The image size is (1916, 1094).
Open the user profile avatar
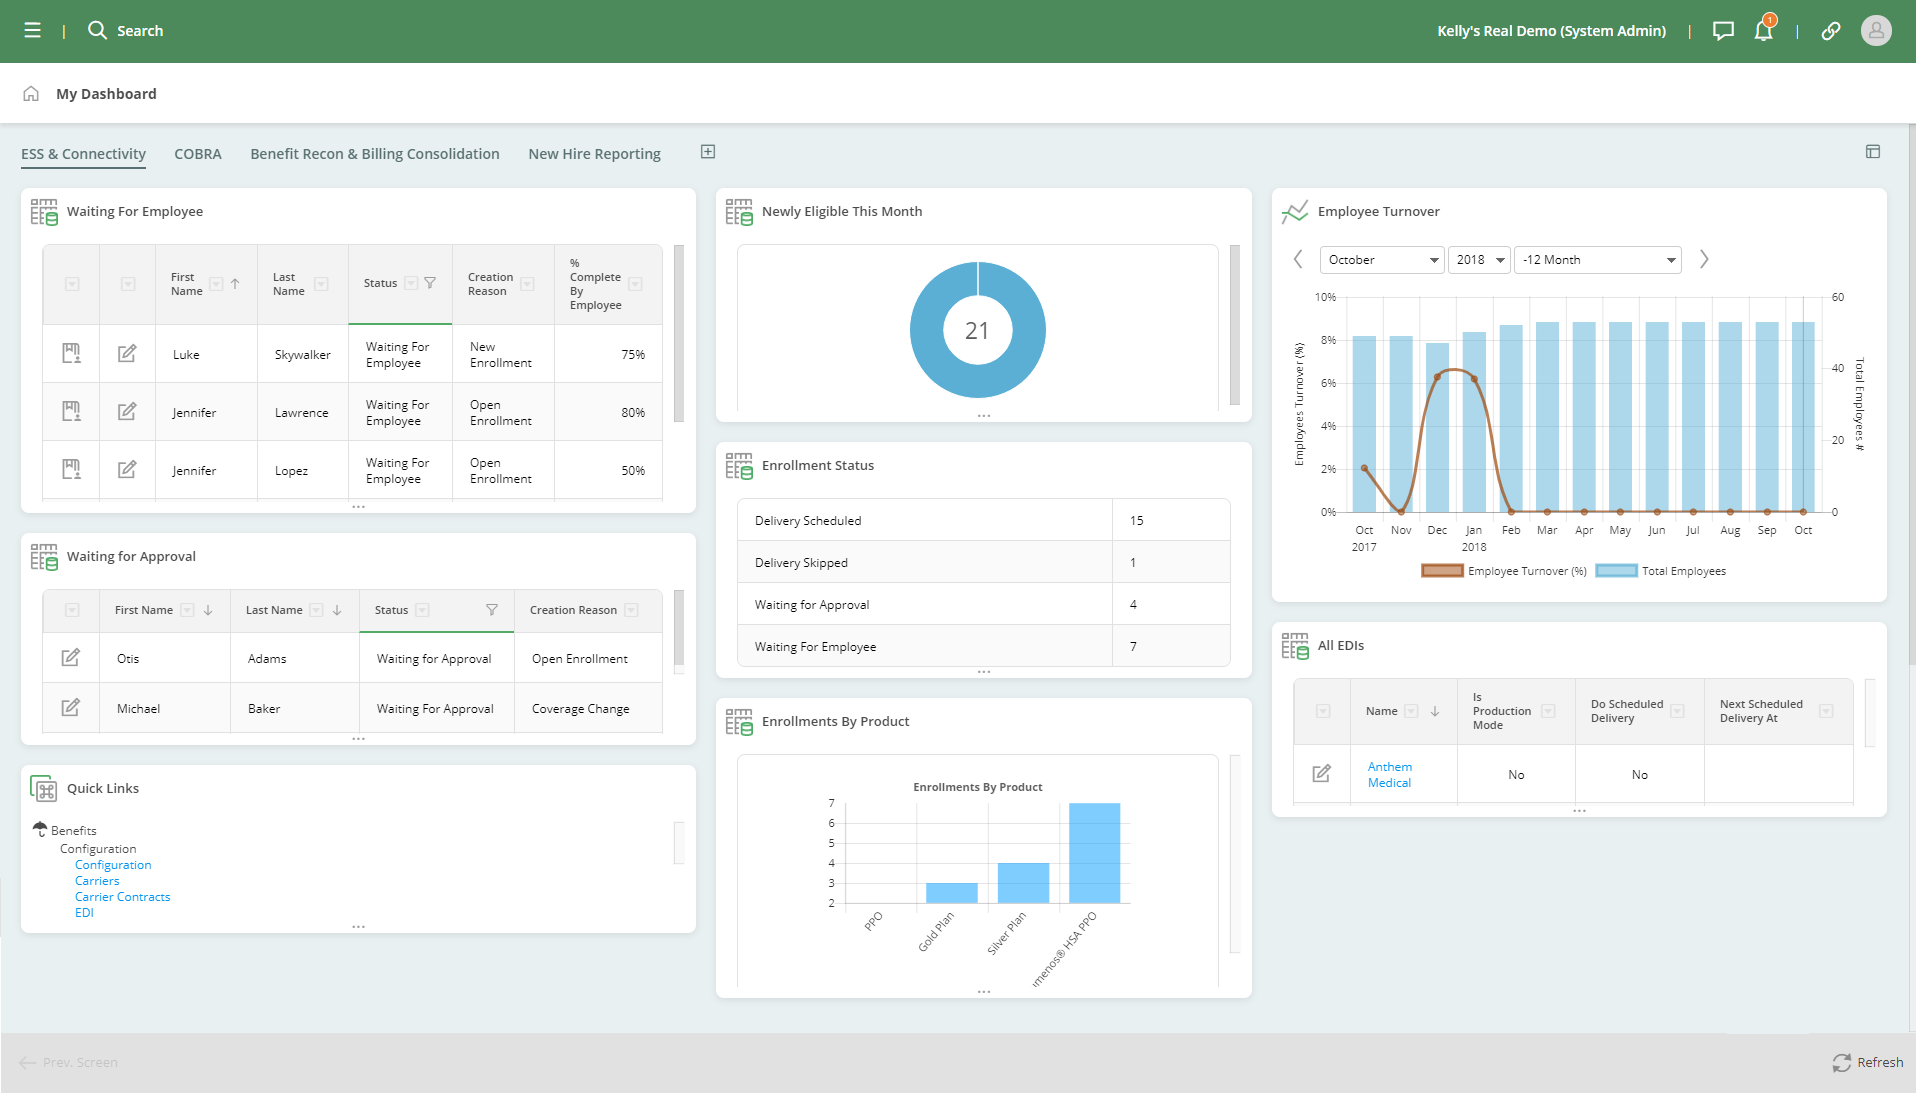[x=1876, y=31]
